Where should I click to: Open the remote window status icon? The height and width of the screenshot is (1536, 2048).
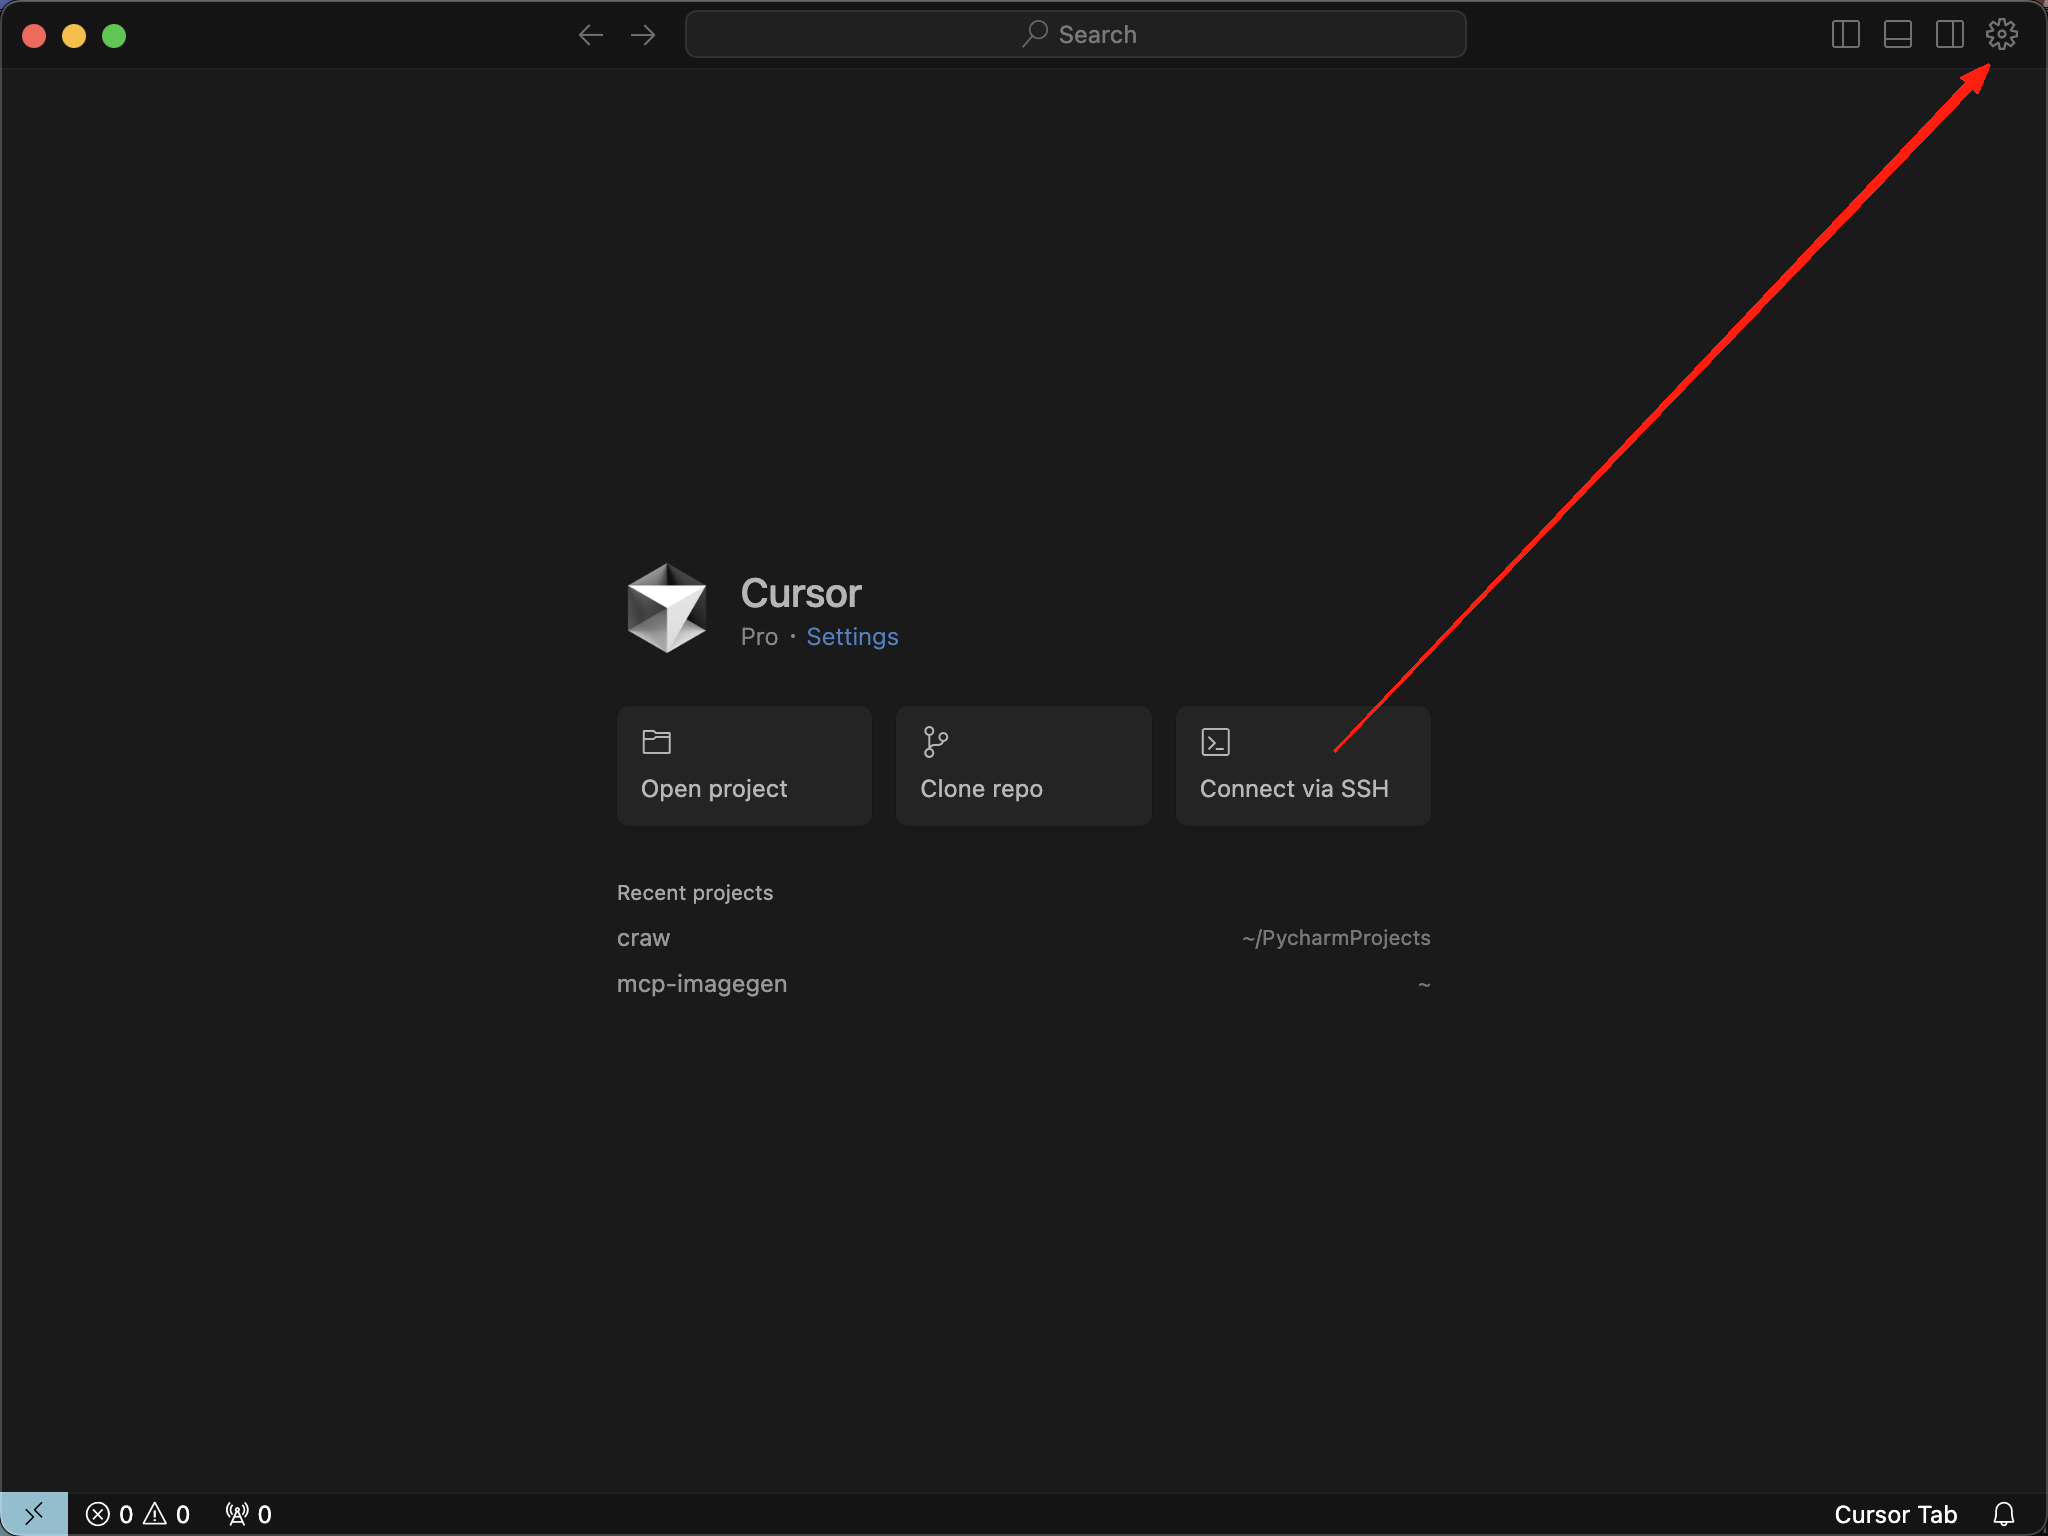tap(34, 1514)
